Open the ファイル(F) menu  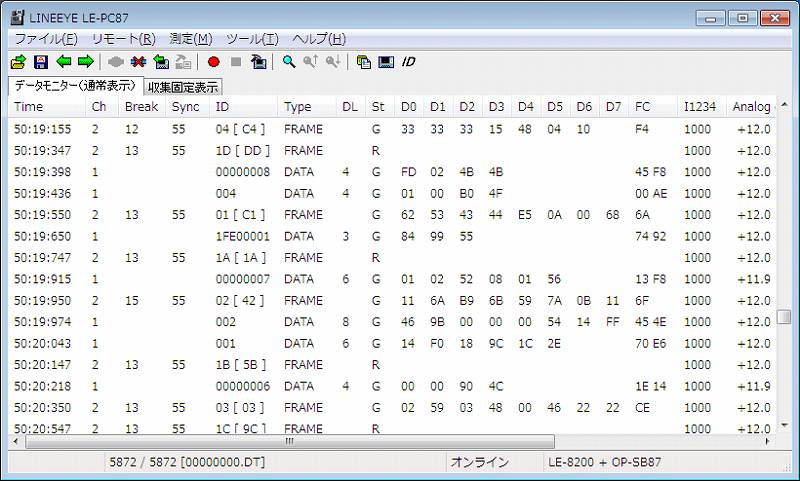point(46,39)
